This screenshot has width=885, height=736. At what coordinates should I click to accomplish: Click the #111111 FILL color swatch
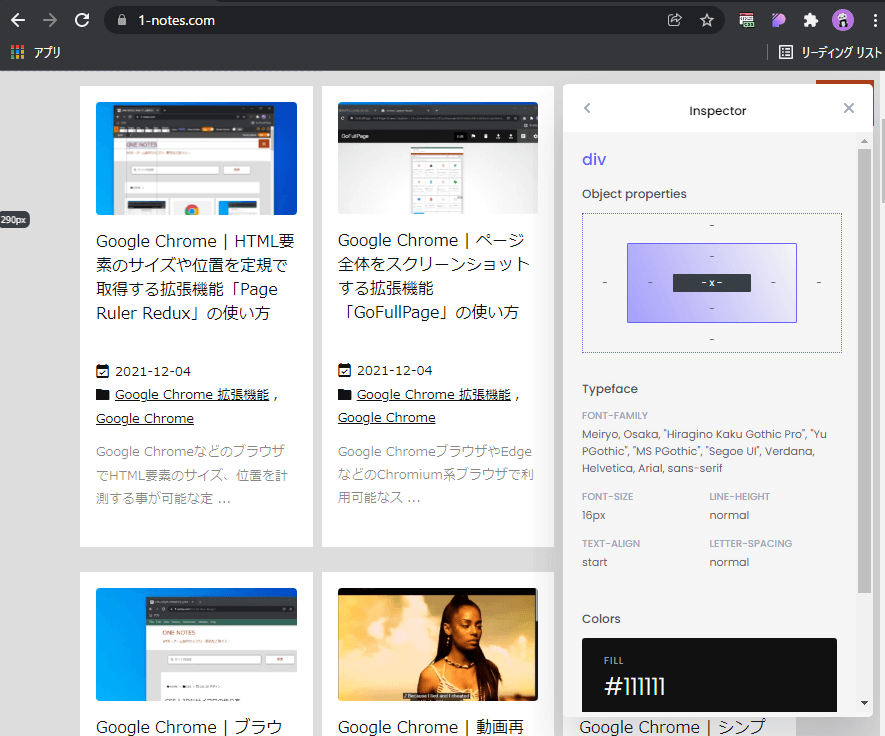coord(709,675)
